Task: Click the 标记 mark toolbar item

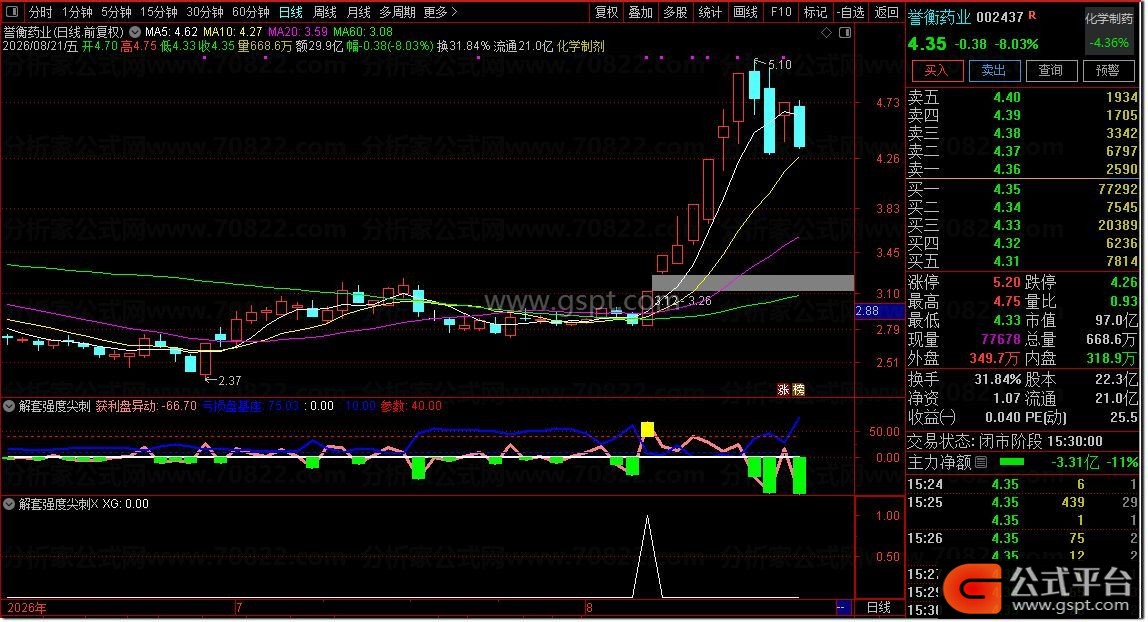Action: tap(815, 12)
